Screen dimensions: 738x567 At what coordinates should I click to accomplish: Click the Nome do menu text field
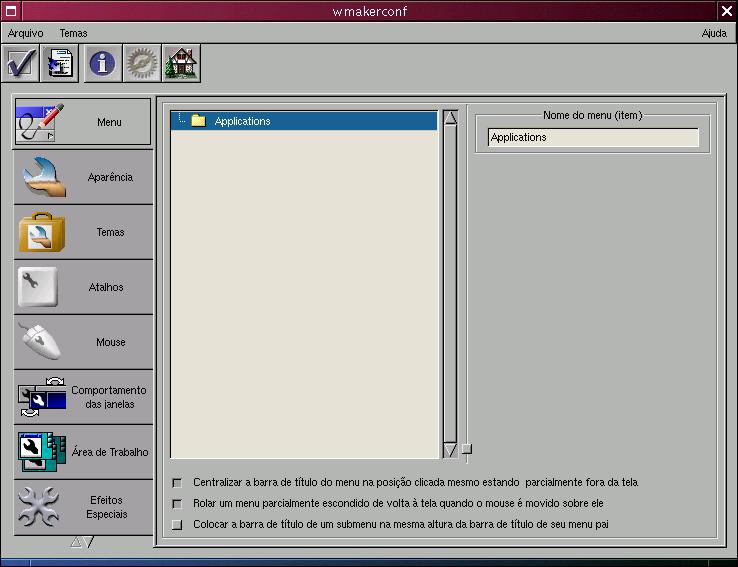593,138
